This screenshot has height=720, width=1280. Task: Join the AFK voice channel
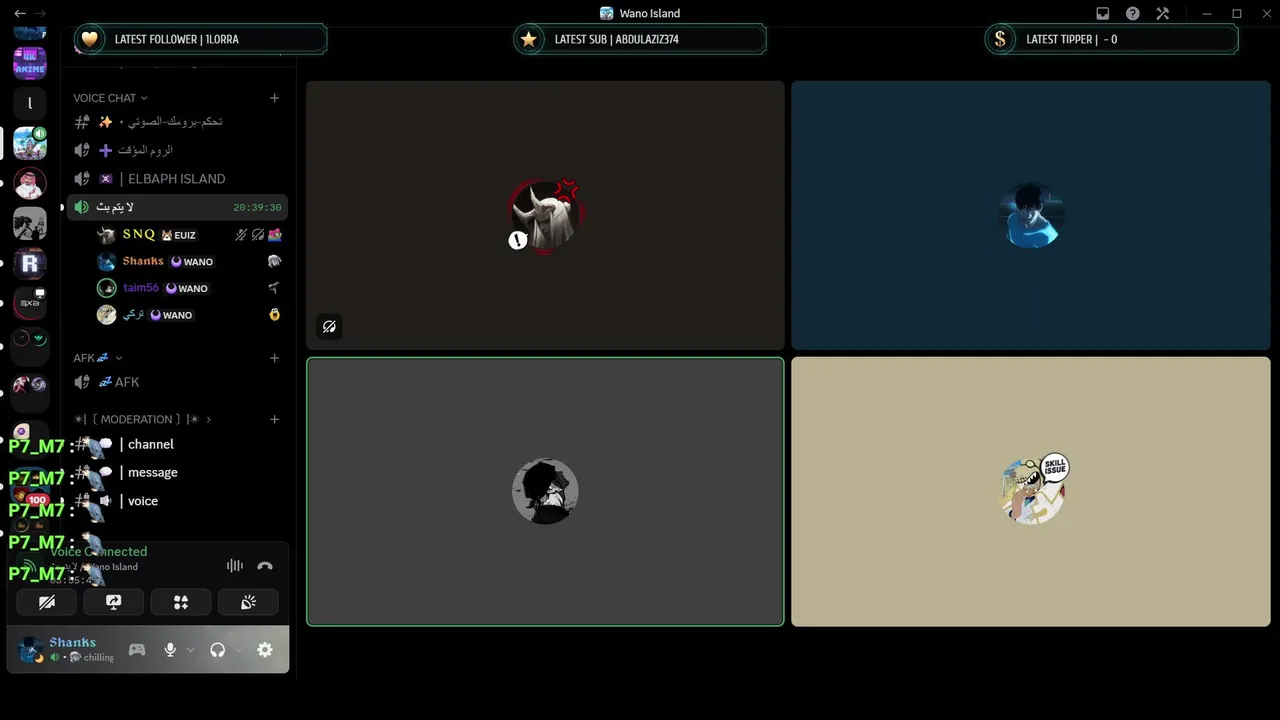point(177,382)
